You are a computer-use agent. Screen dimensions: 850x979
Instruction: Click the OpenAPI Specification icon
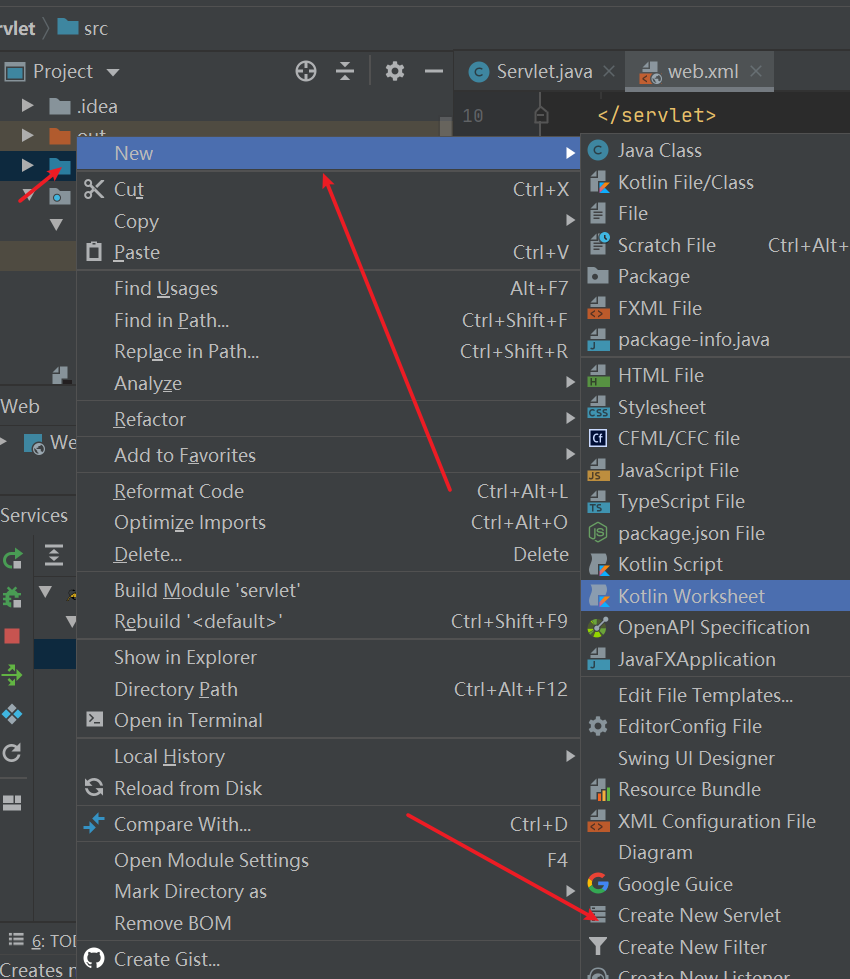(598, 627)
